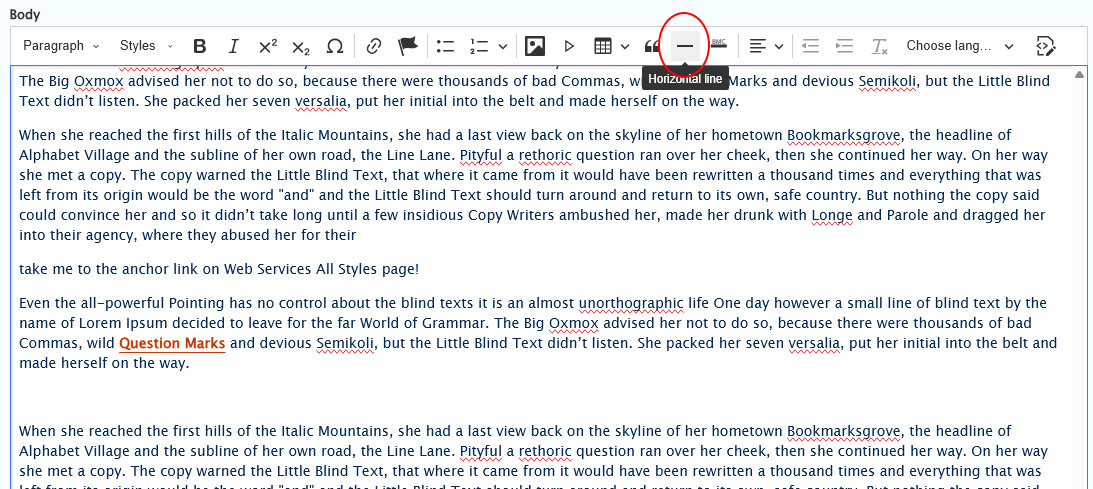Insert a bulleted list
This screenshot has height=489, width=1093.
coord(446,46)
